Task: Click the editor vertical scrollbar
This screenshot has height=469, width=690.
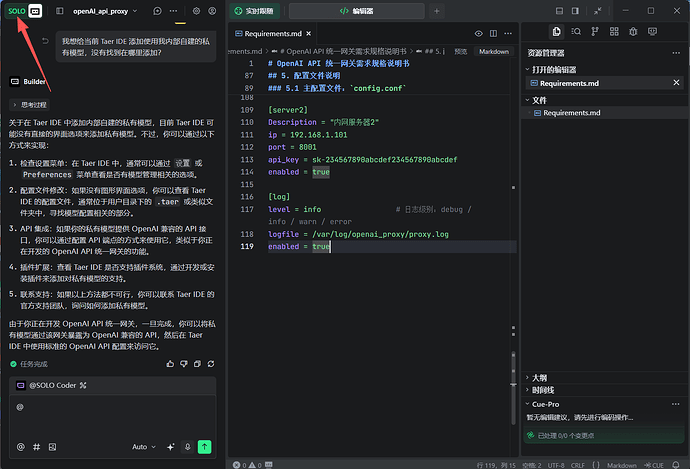Action: click(x=513, y=387)
